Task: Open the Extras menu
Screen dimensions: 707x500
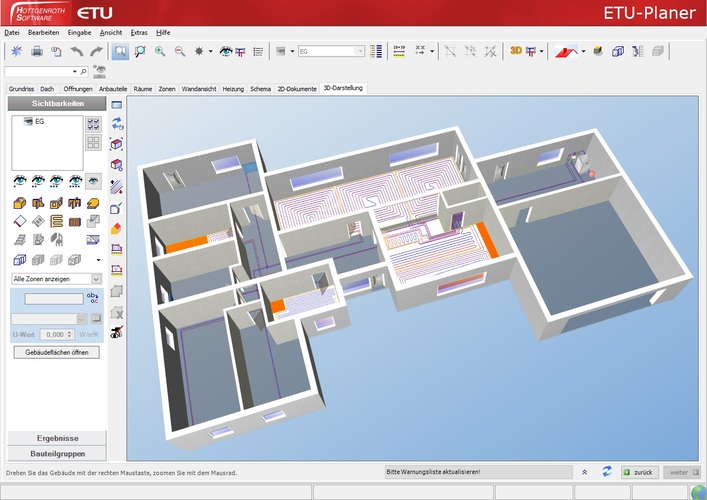Action: (138, 32)
